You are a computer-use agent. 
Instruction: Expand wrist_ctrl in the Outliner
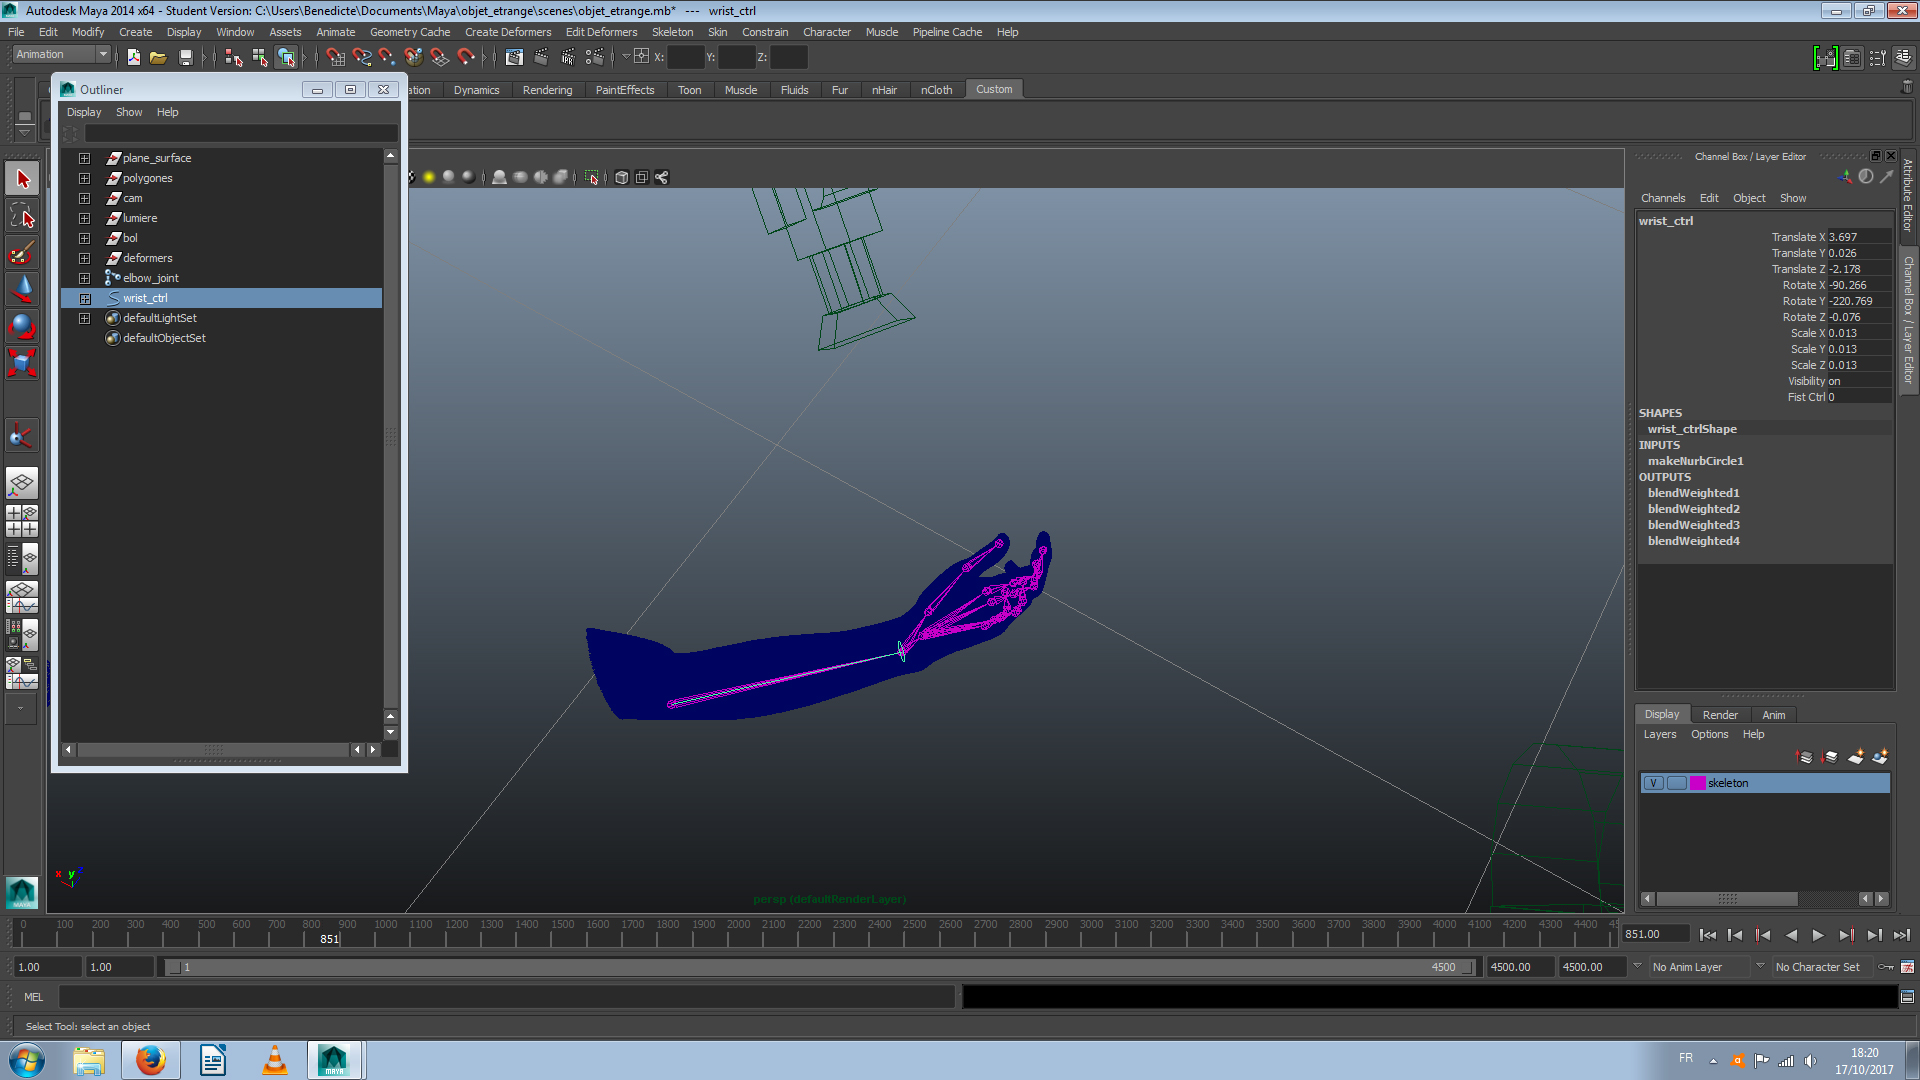[84, 298]
